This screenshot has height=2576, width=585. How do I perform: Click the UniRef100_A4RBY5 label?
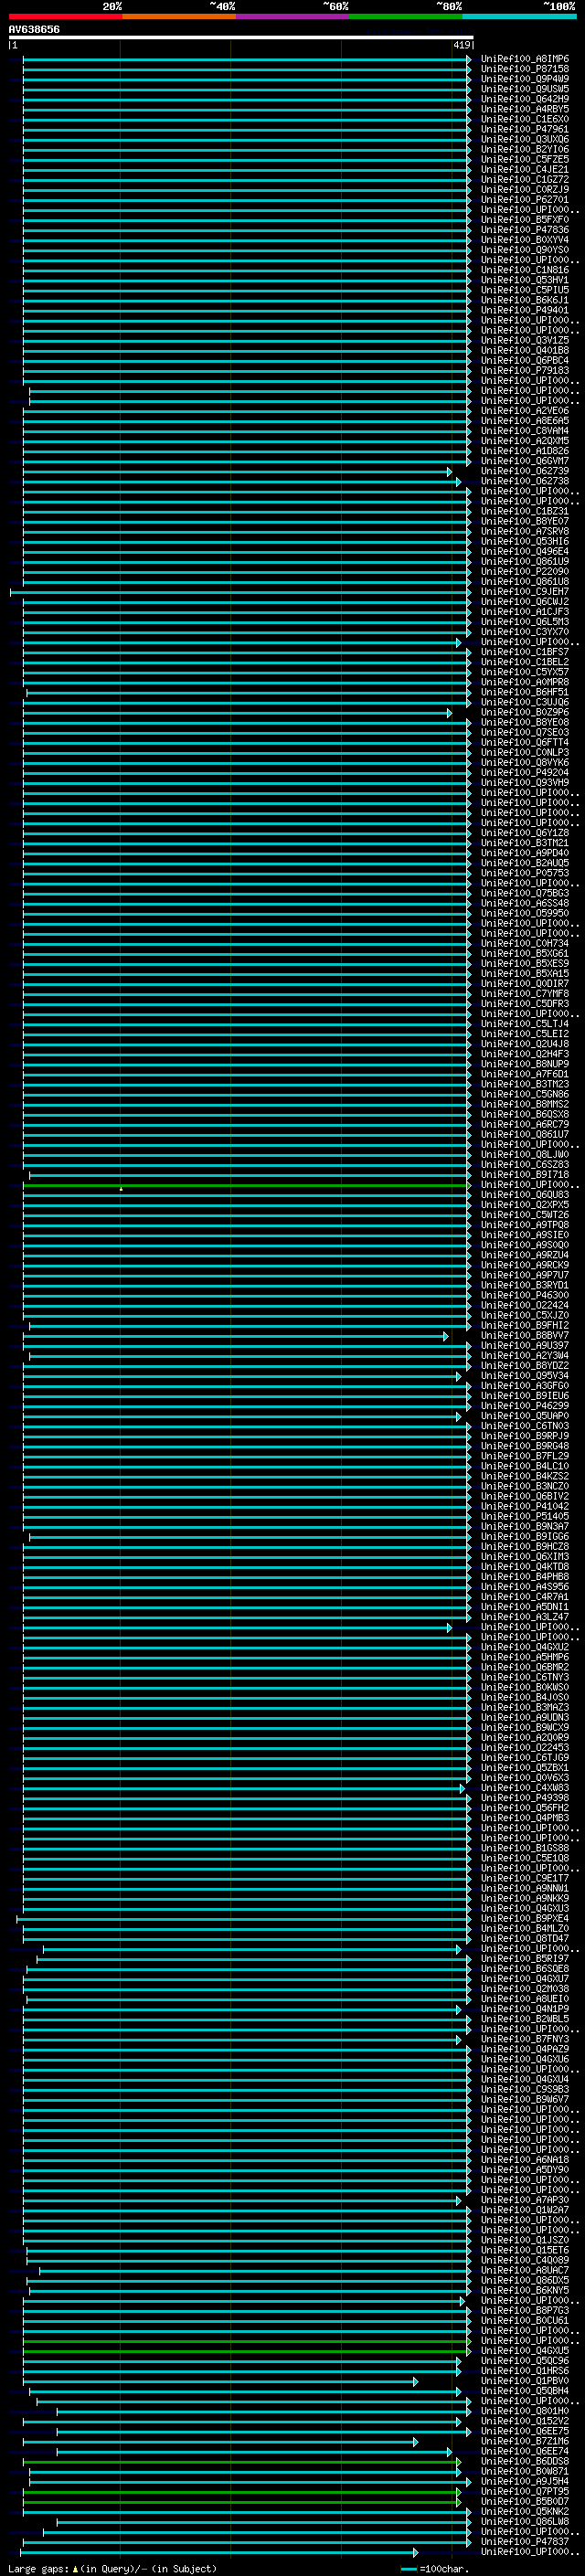(525, 109)
